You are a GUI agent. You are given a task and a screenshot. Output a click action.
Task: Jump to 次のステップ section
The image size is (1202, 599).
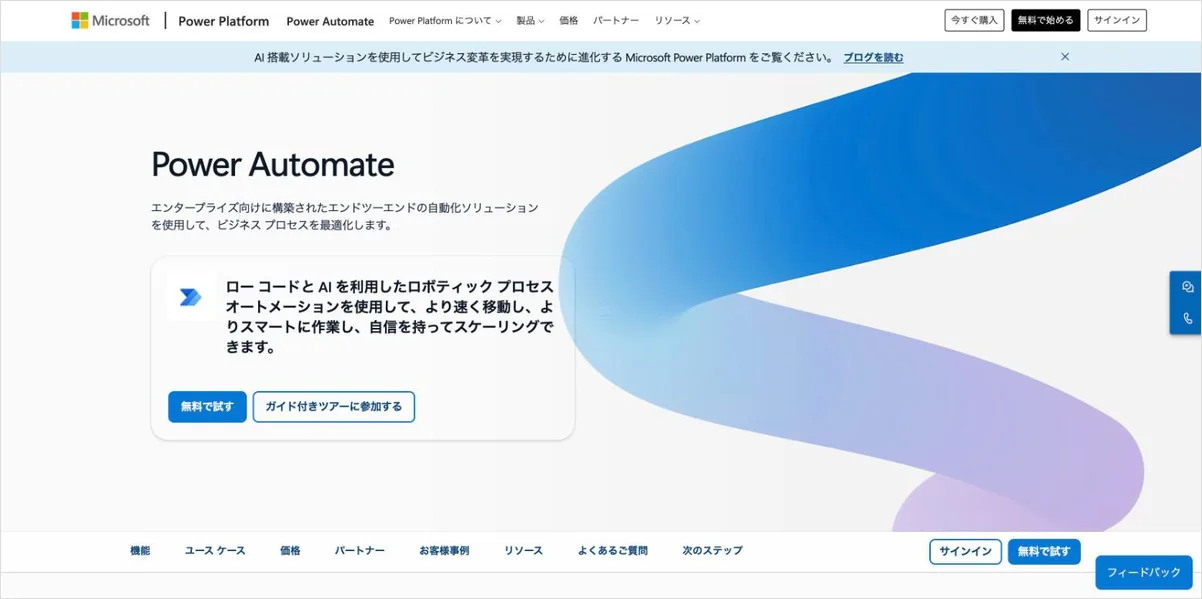713,551
